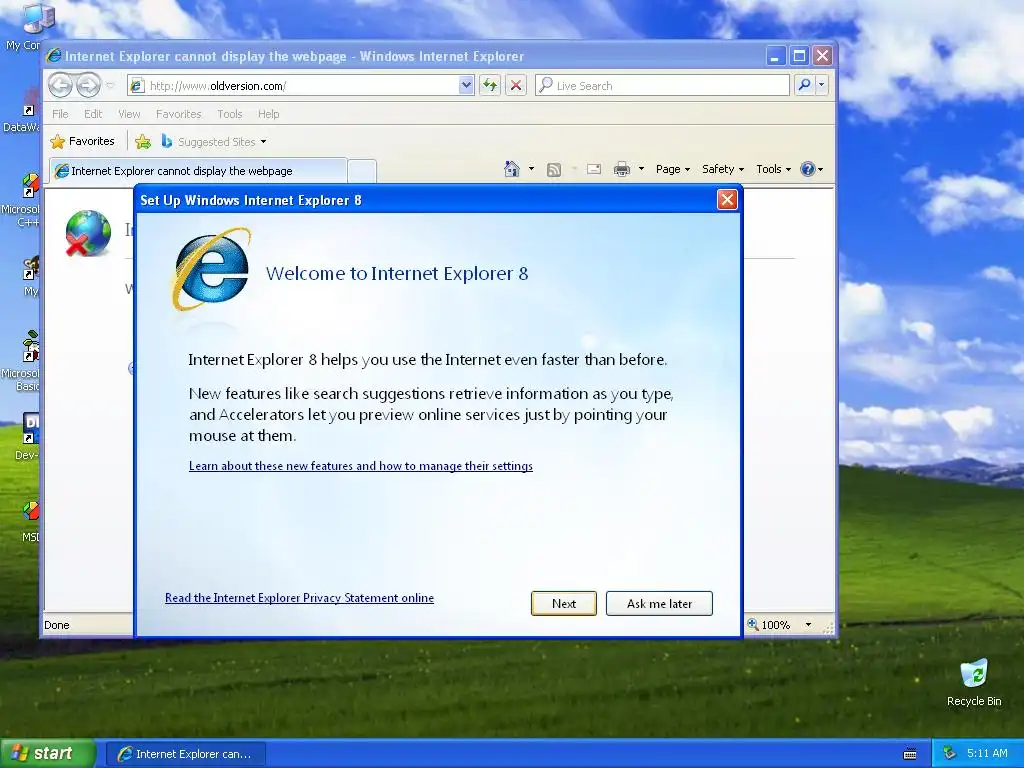Click the Ask me later button
1024x768 pixels.
[659, 603]
